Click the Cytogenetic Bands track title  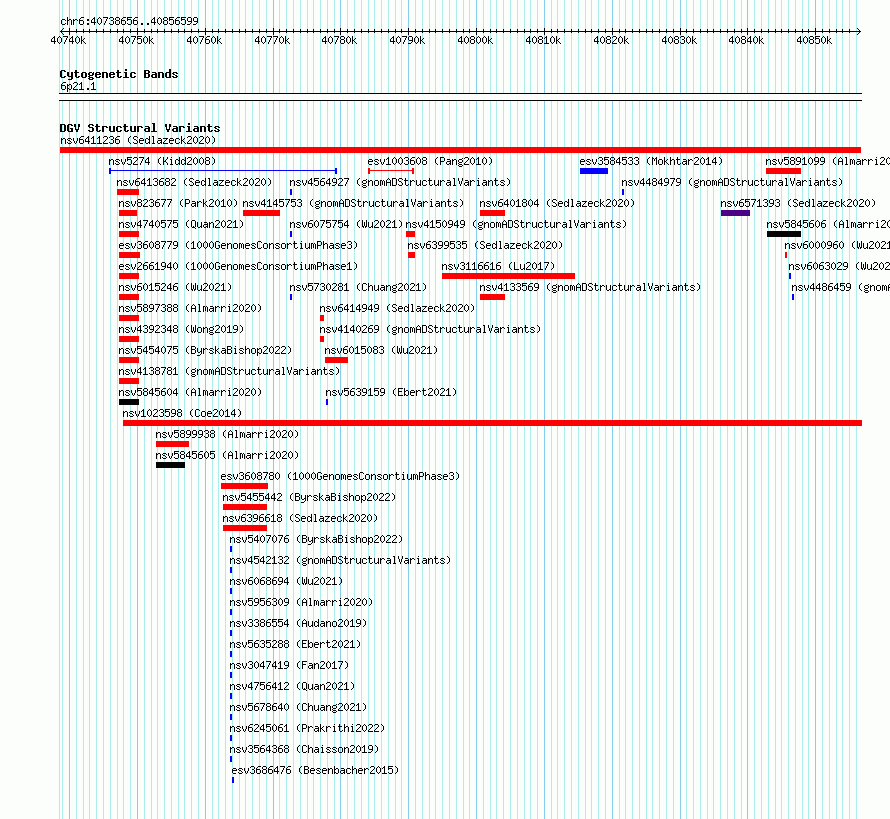[119, 74]
